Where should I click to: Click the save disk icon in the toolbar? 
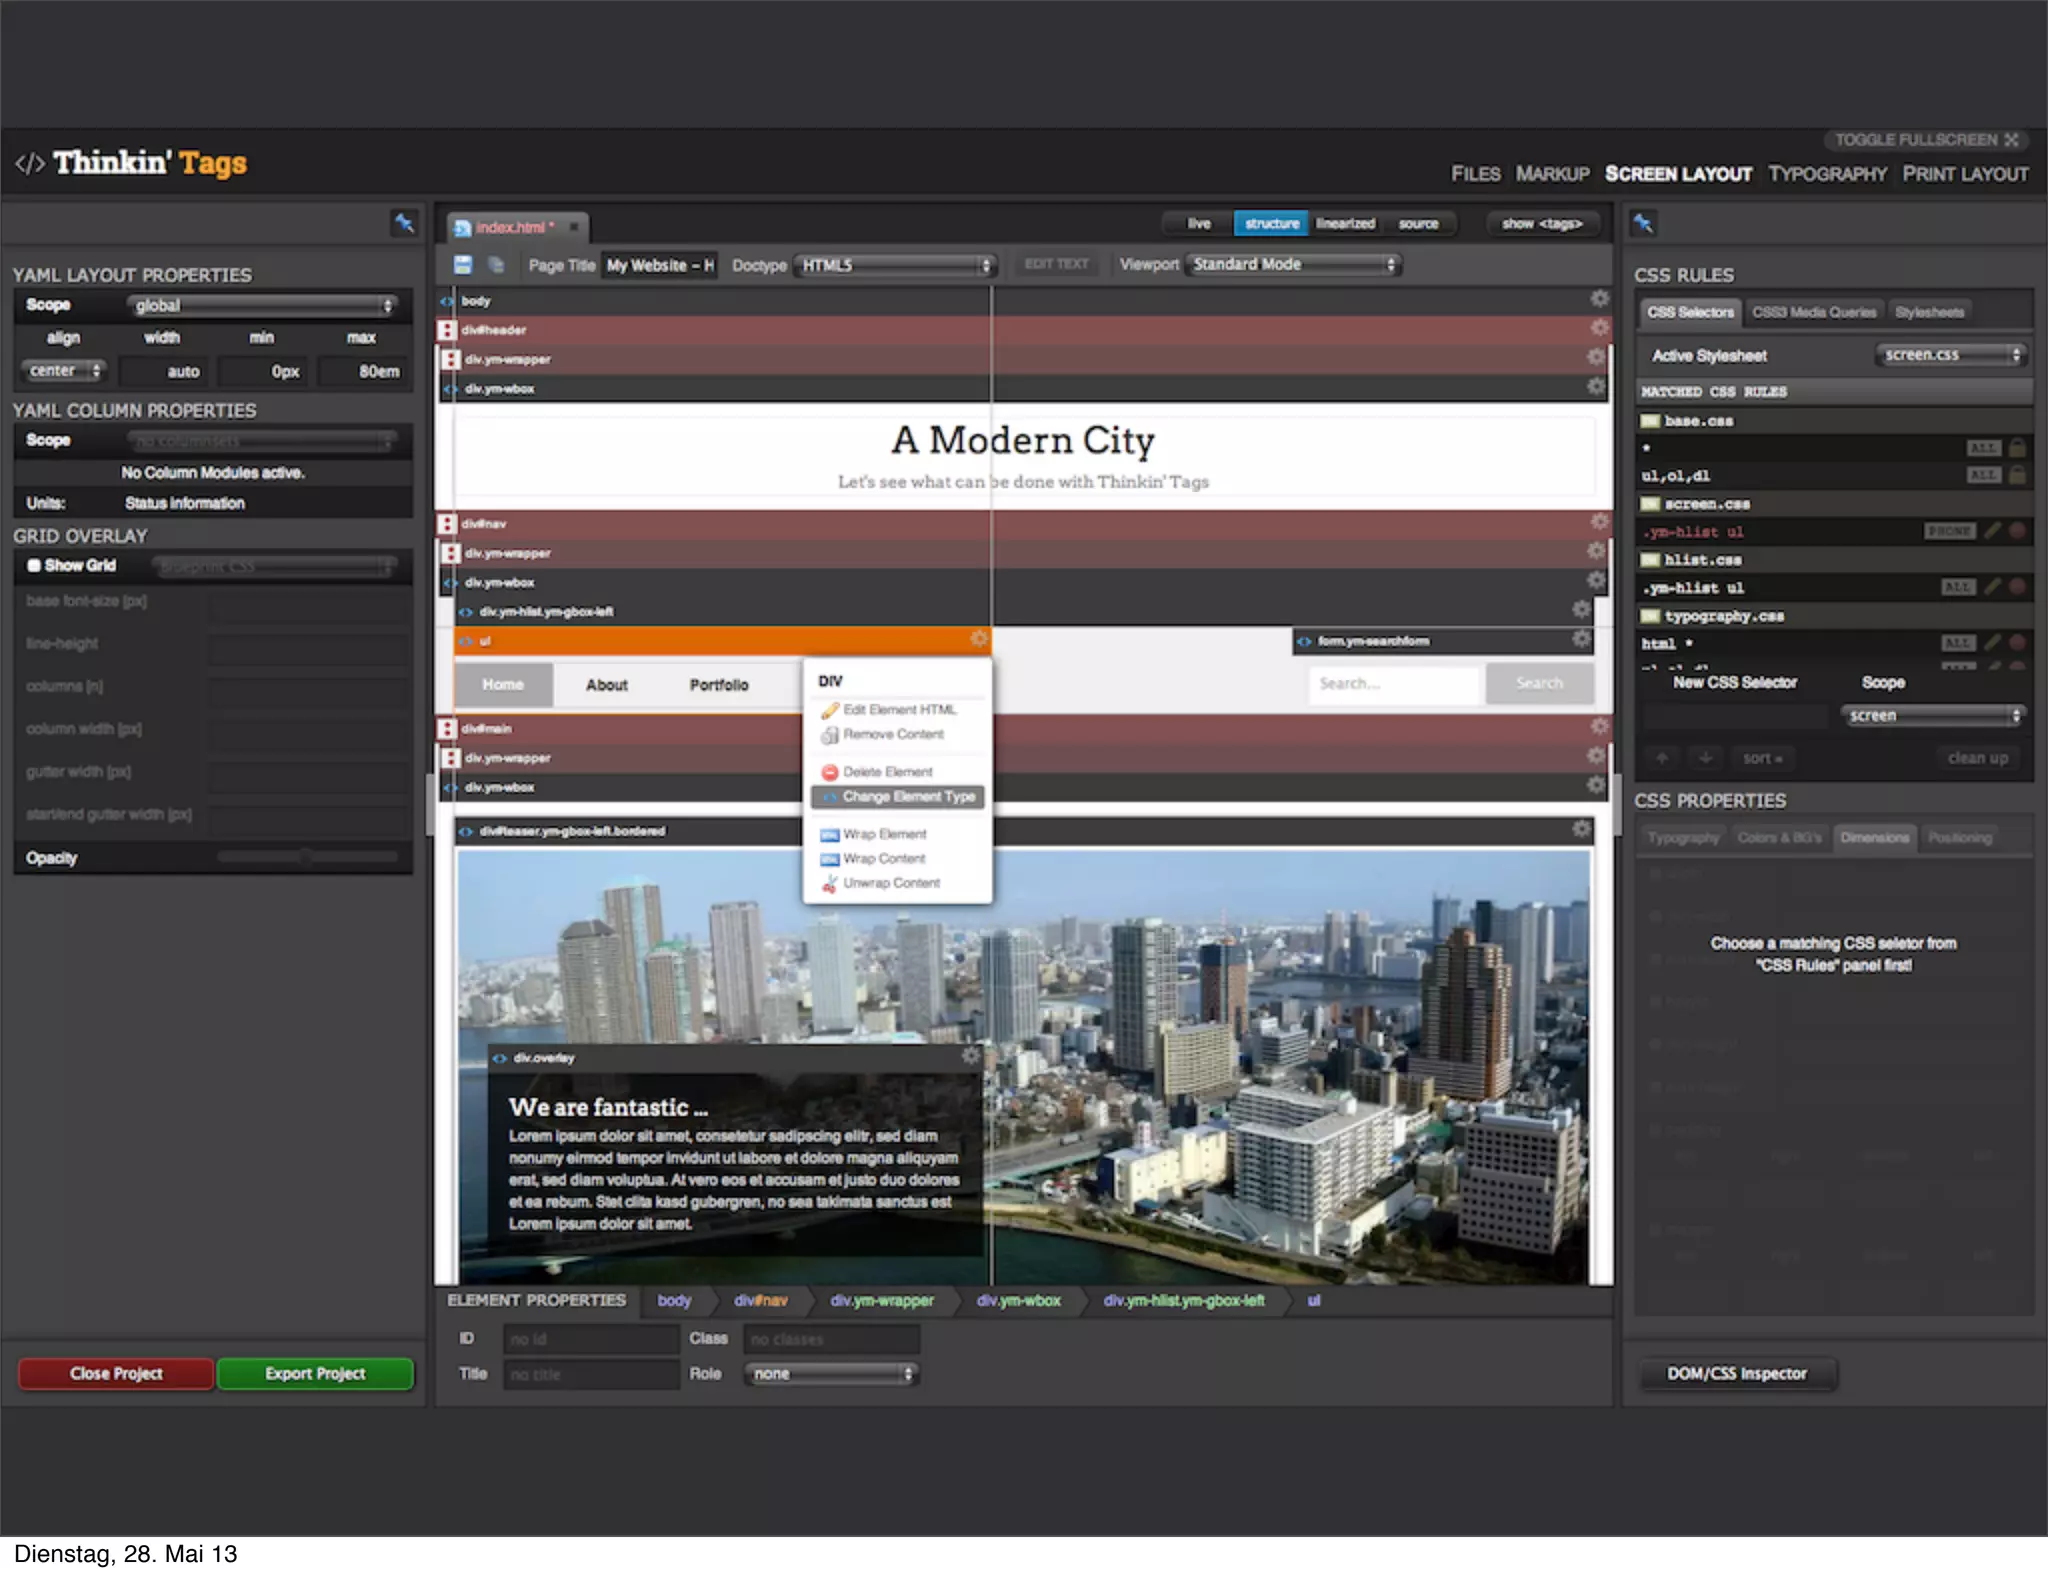[x=463, y=265]
